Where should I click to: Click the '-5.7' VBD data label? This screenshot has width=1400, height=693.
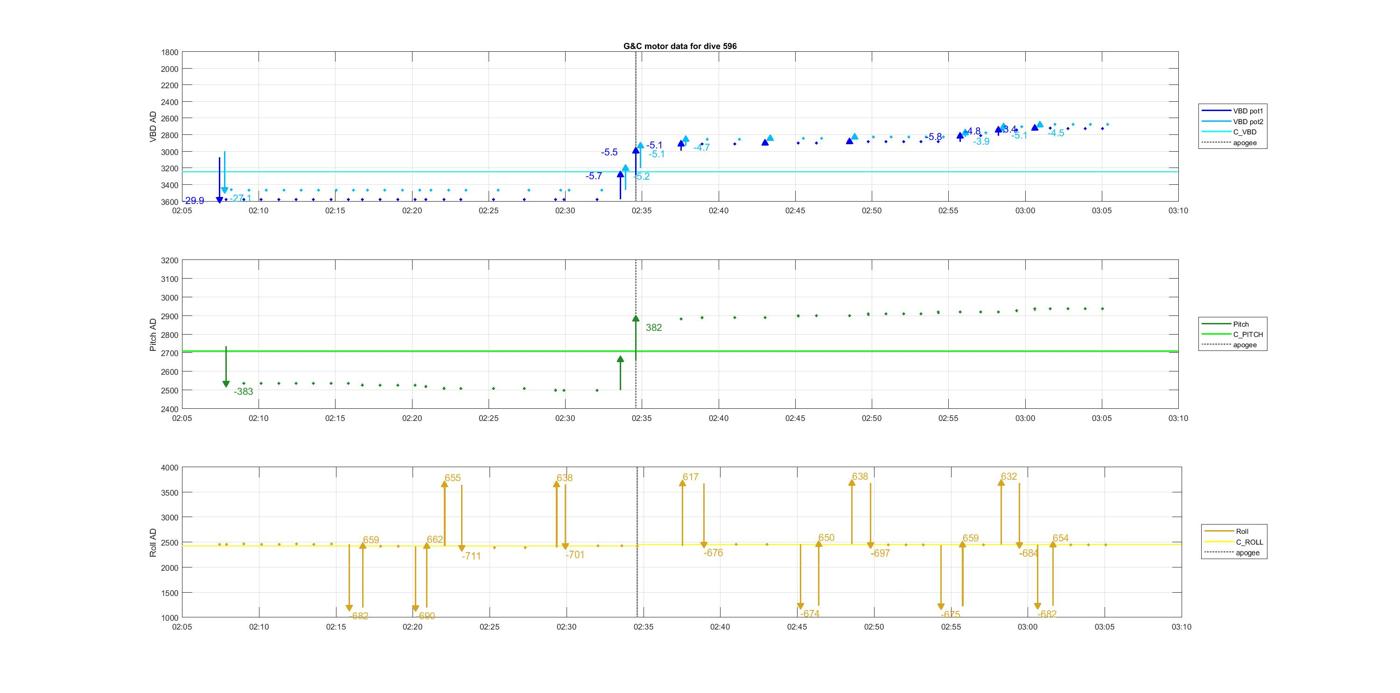tap(594, 176)
